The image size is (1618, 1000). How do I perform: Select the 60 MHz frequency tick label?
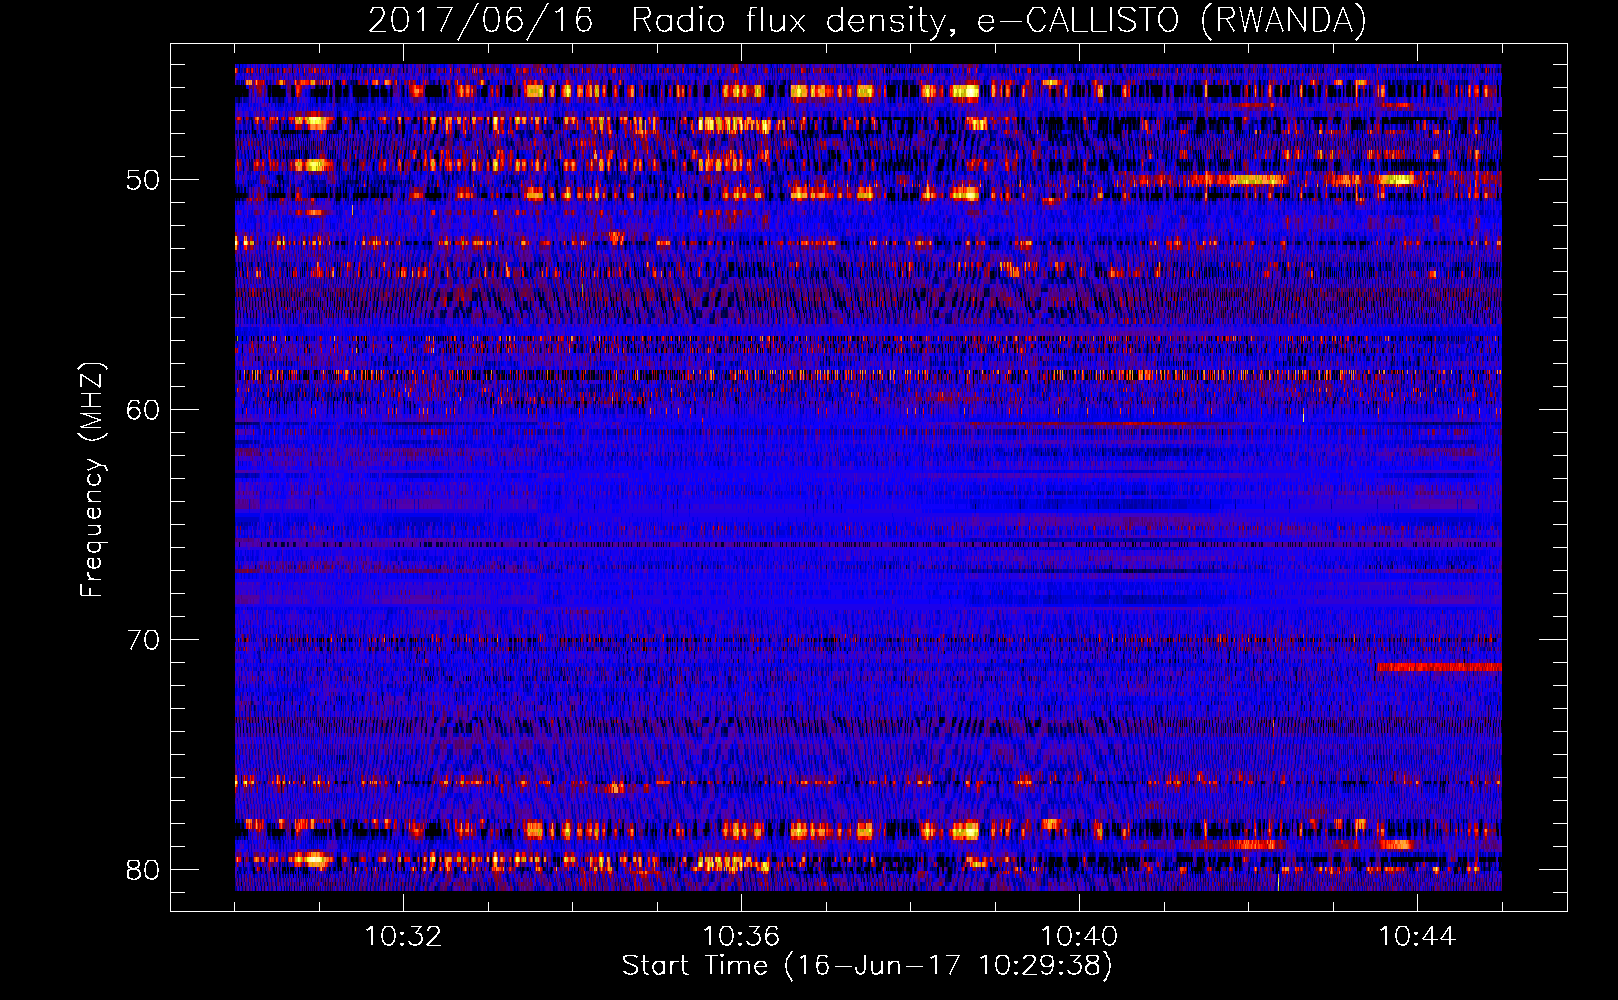tap(142, 410)
